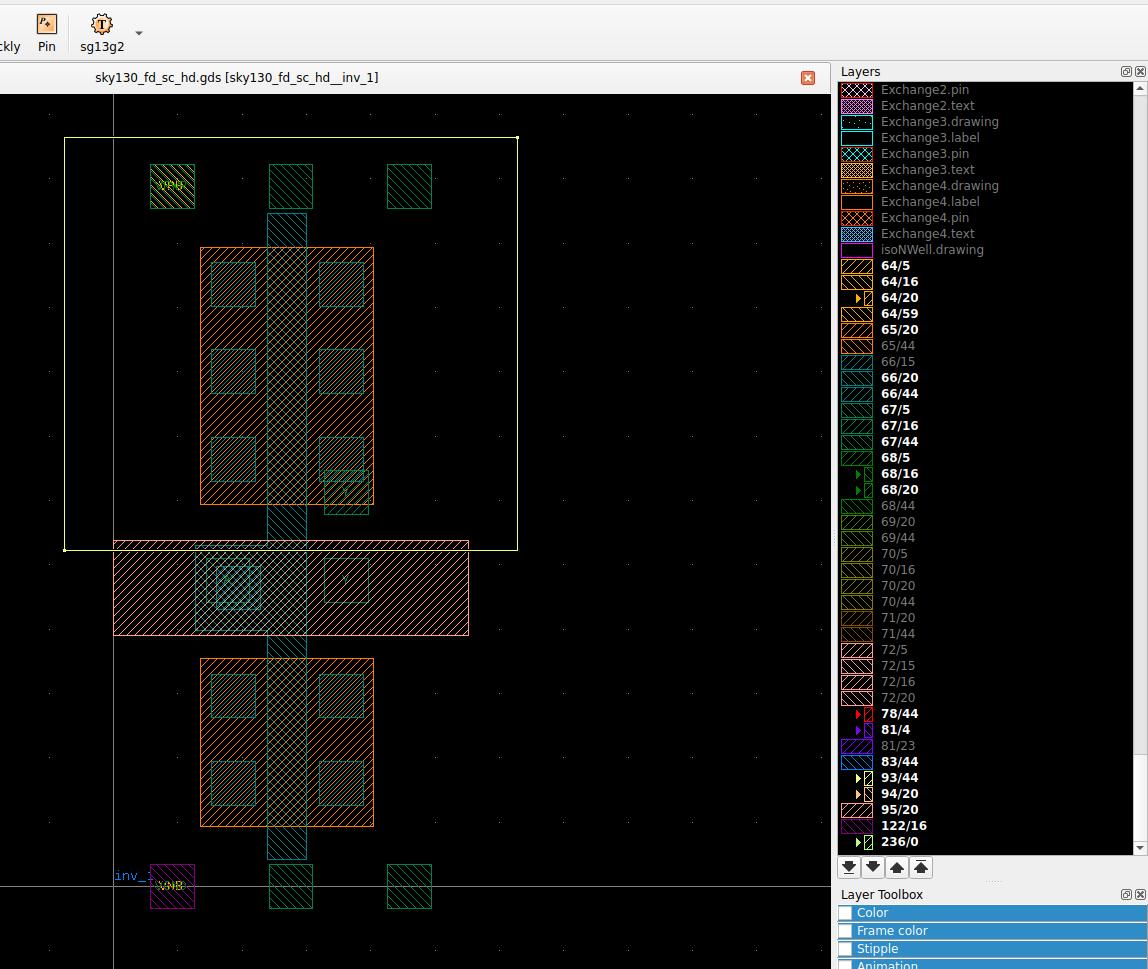1148x969 pixels.
Task: Move selected layer to bottom button
Action: pyautogui.click(x=849, y=867)
